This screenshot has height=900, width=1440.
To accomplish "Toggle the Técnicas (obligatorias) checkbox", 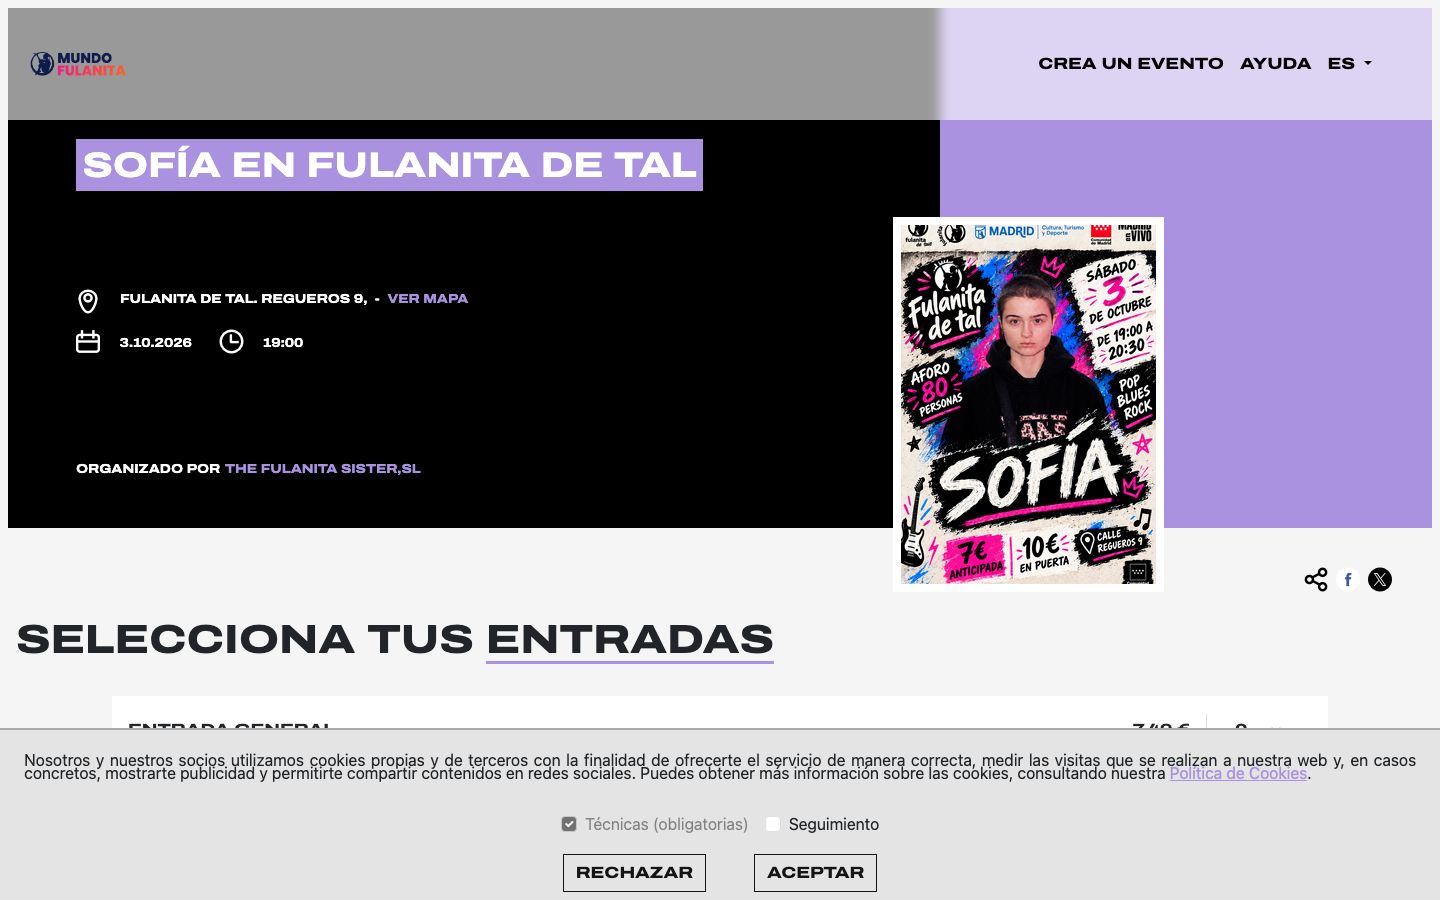I will click(x=569, y=824).
